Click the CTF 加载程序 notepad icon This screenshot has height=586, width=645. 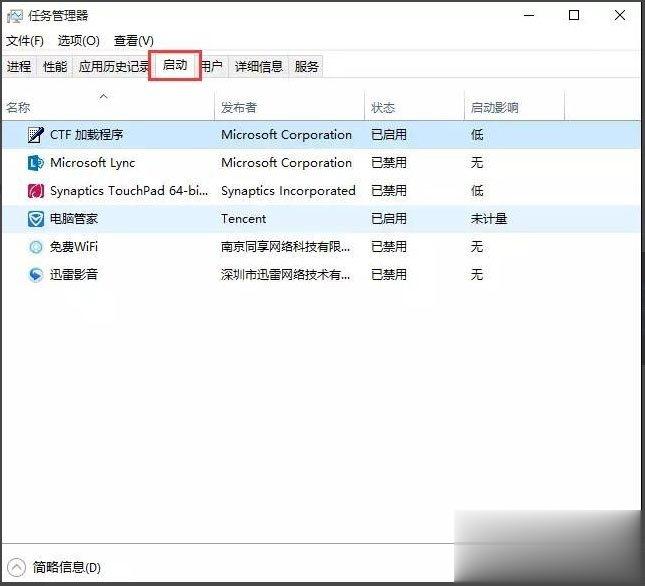(36, 135)
